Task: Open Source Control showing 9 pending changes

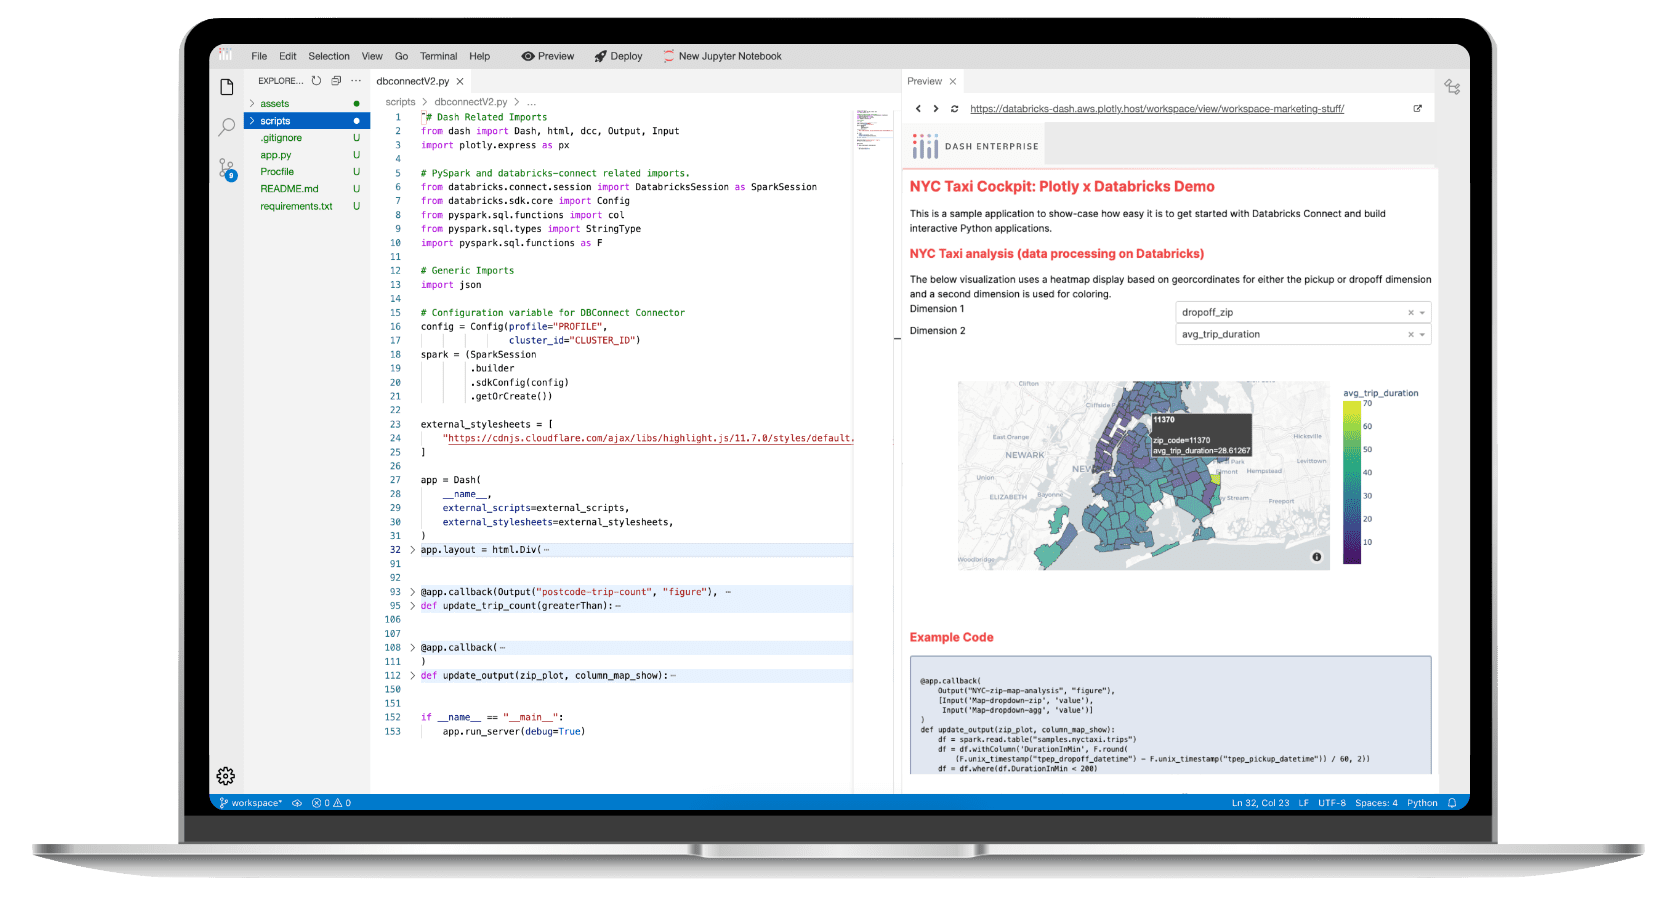Action: [x=225, y=170]
